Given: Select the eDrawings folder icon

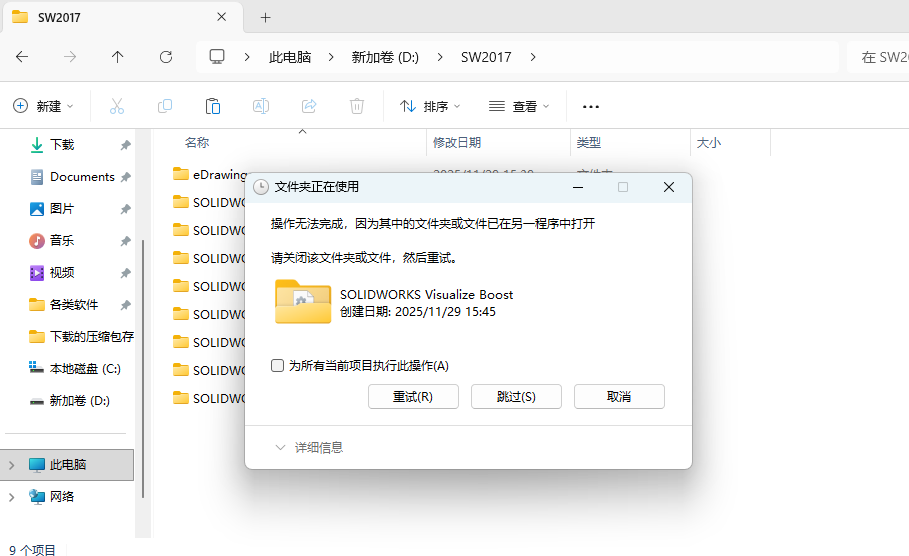Looking at the screenshot, I should coord(181,174).
